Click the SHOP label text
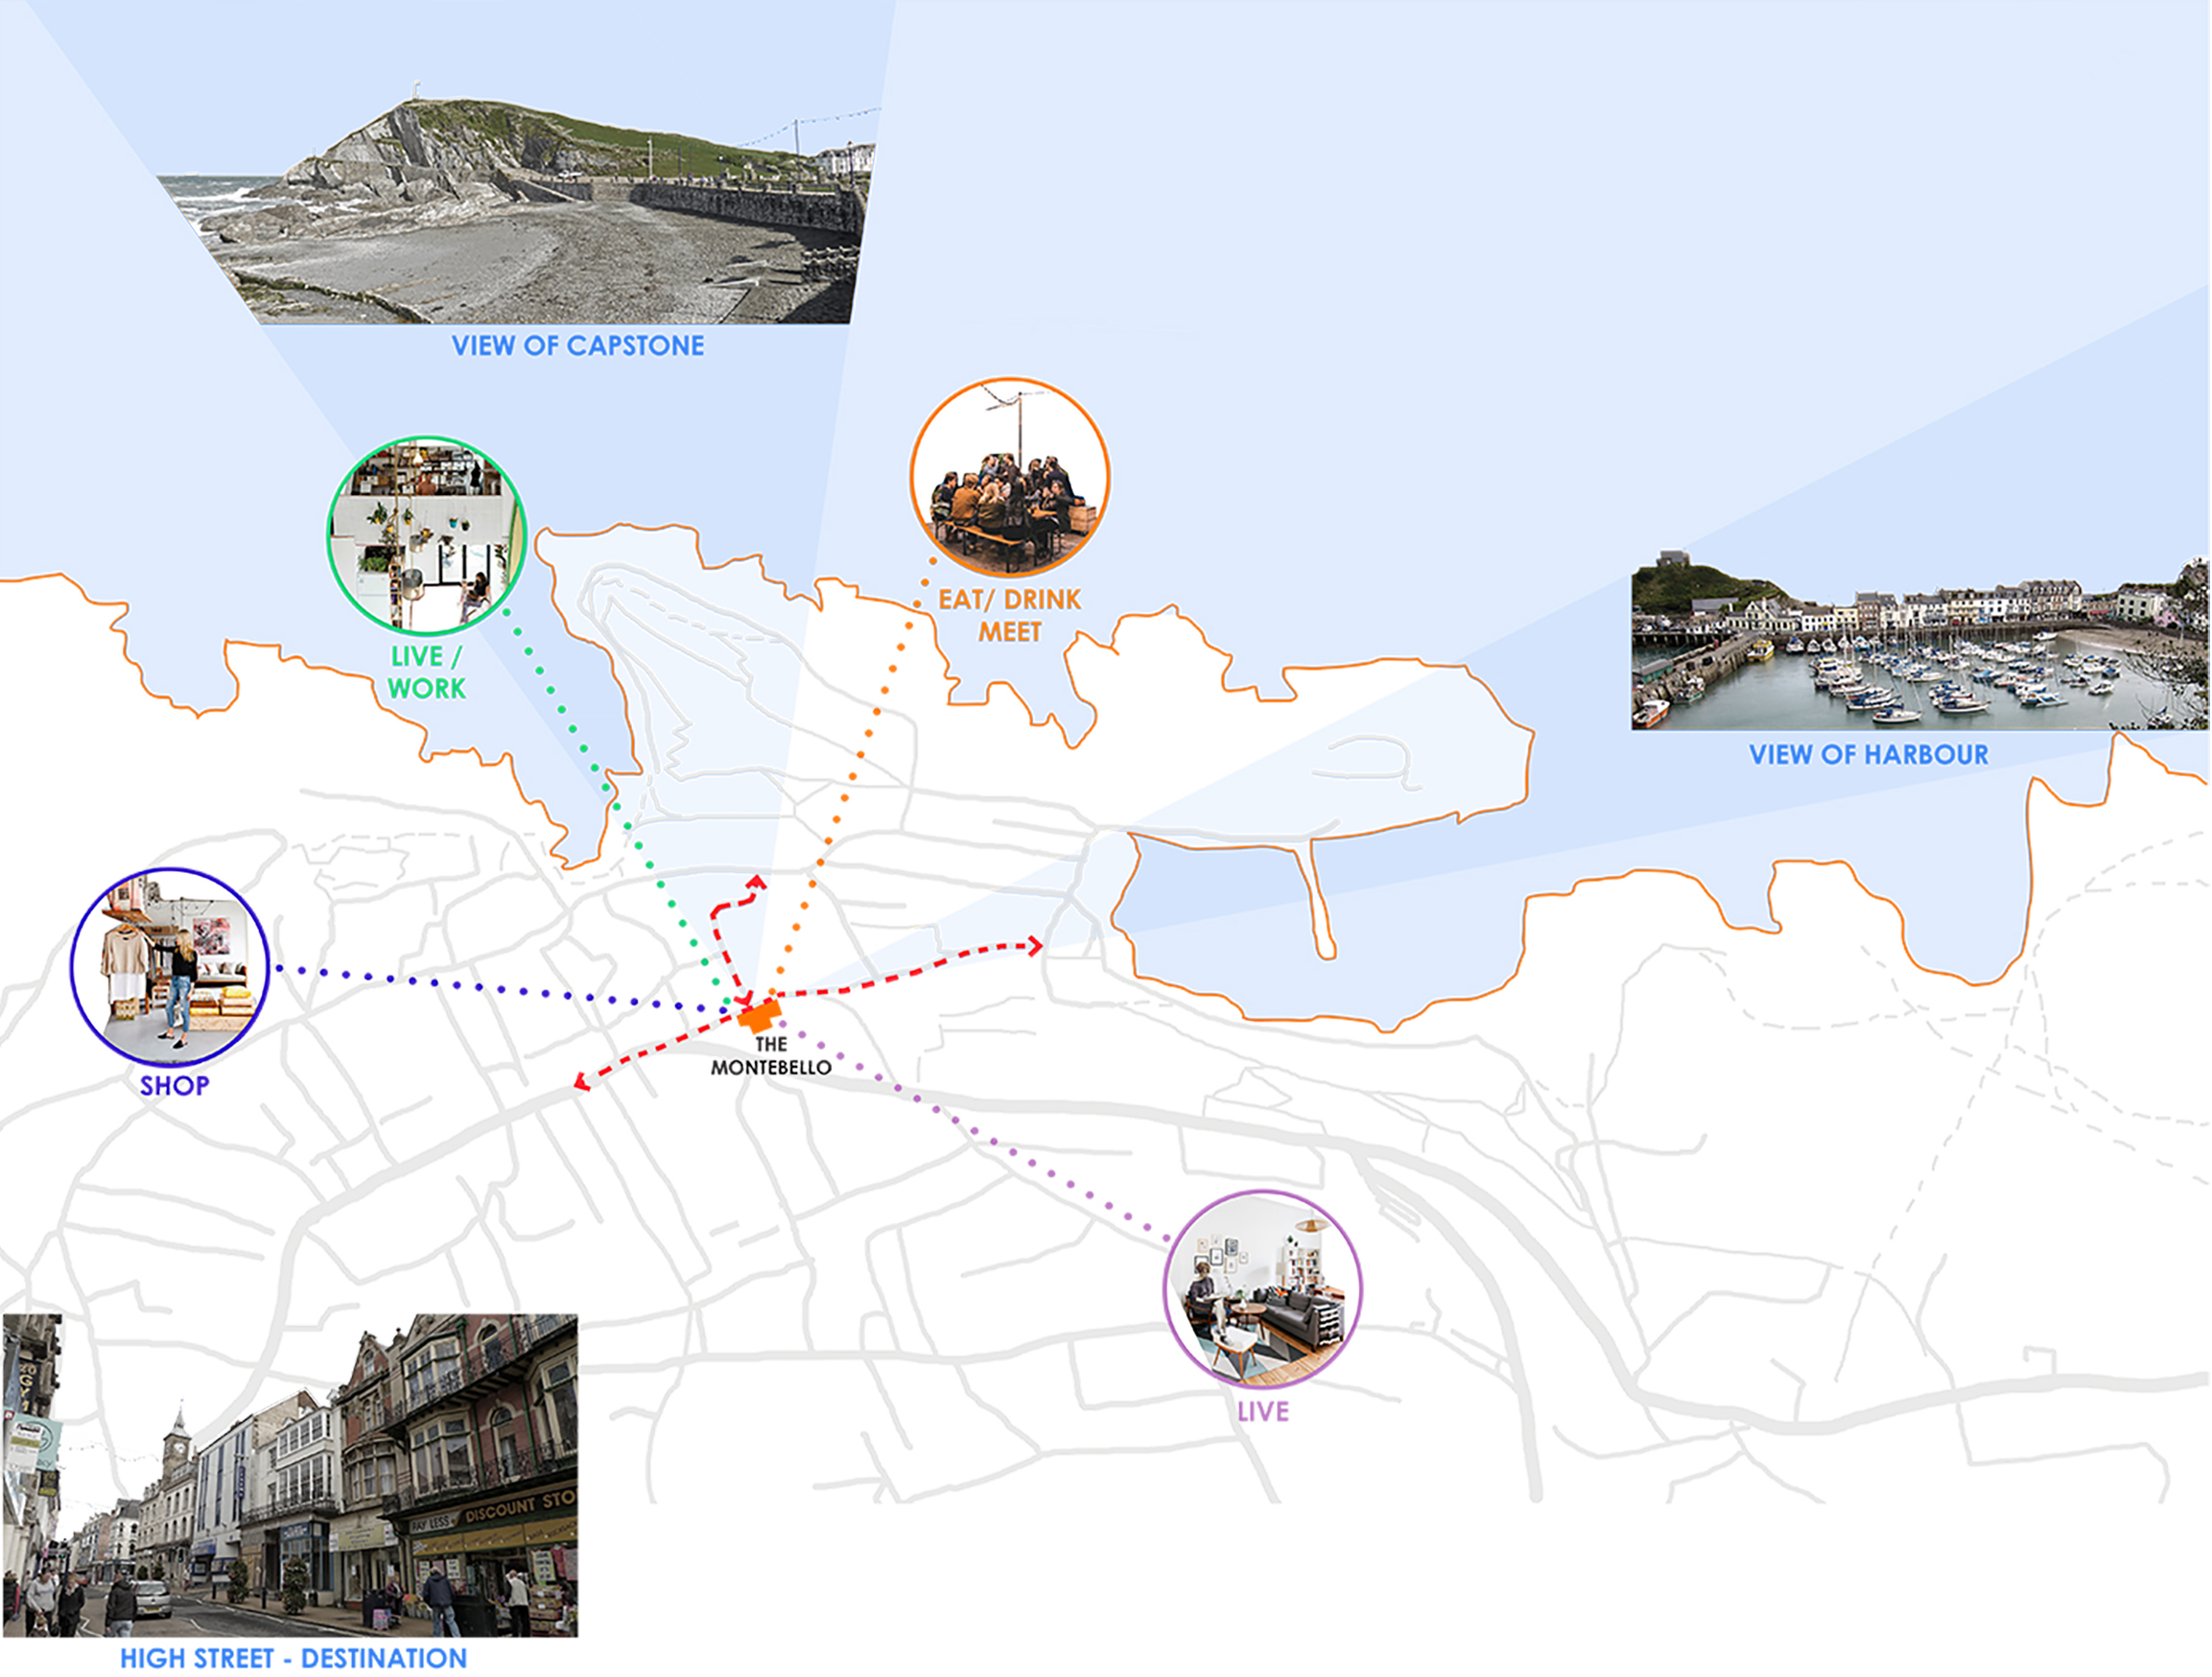The image size is (2212, 1677). pyautogui.click(x=174, y=1086)
